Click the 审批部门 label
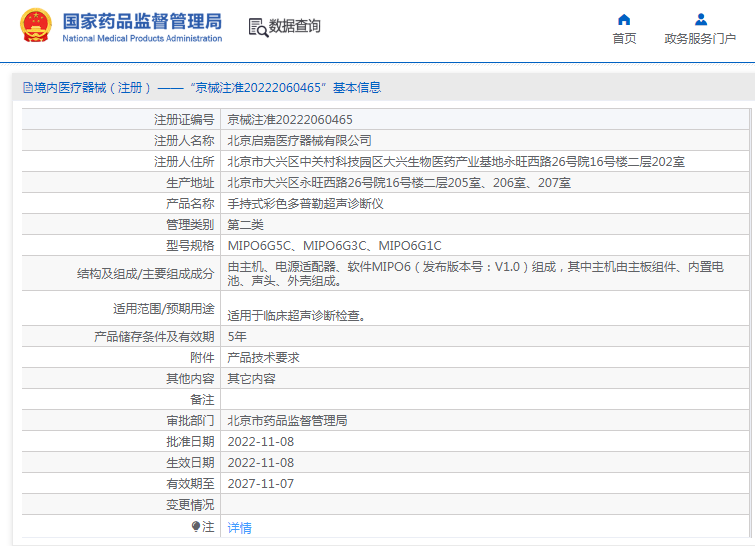This screenshot has width=755, height=546. (x=190, y=421)
